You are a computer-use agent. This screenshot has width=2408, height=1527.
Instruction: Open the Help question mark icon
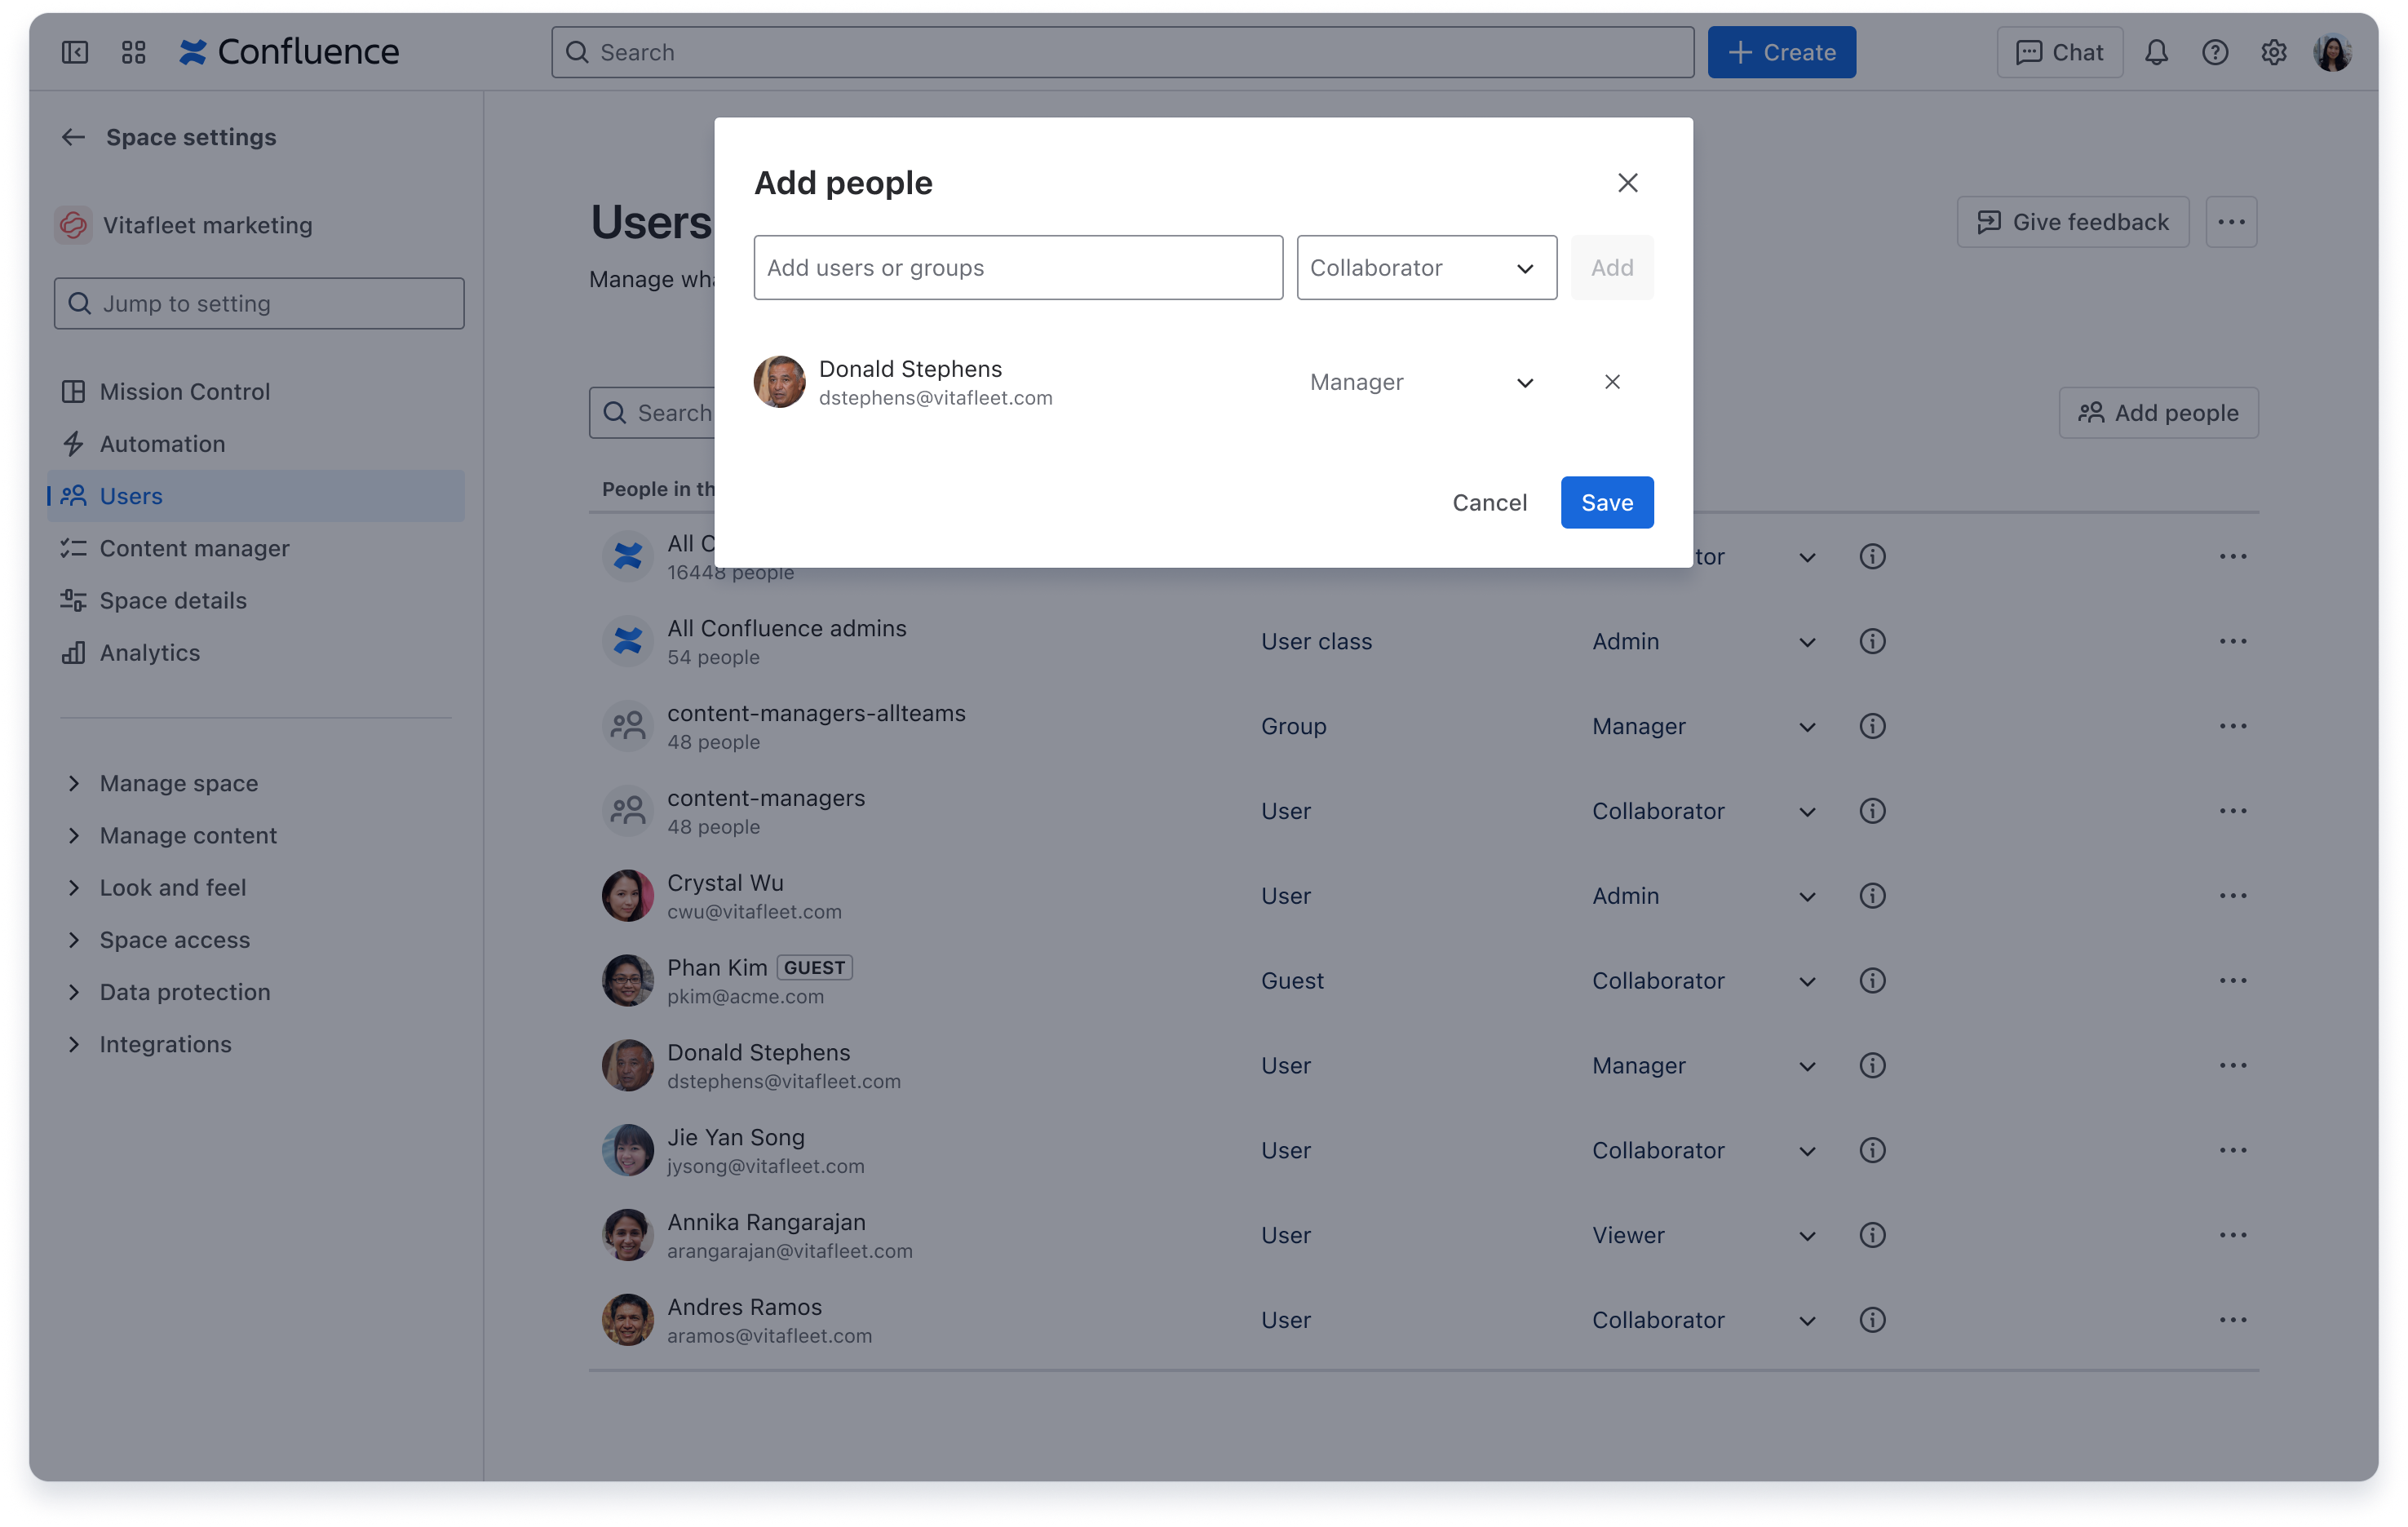click(2215, 52)
